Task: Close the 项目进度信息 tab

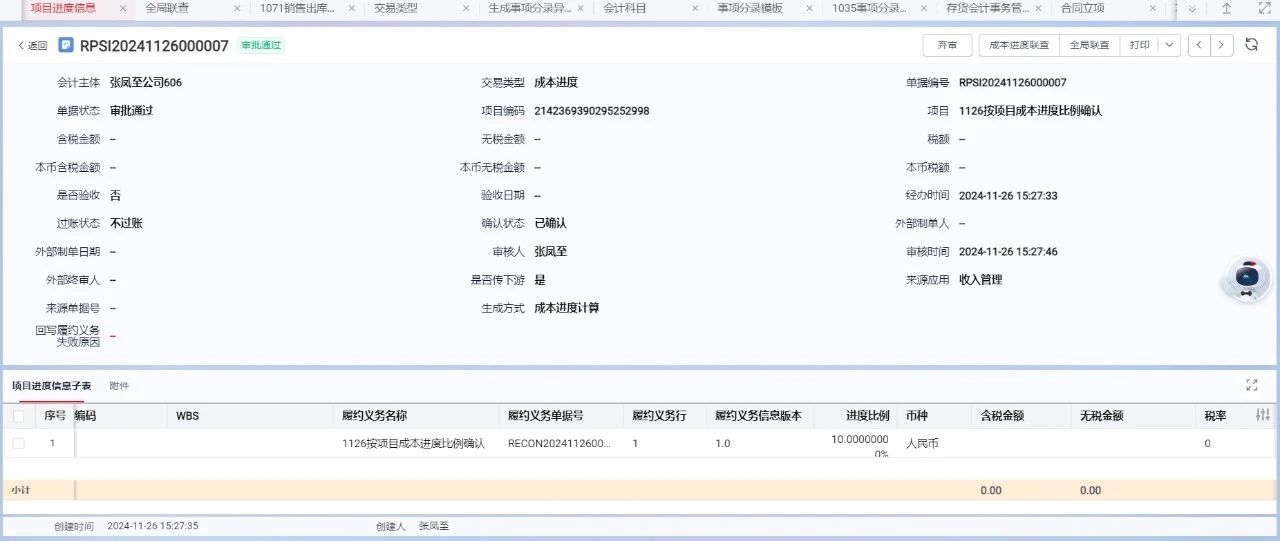Action: point(123,8)
